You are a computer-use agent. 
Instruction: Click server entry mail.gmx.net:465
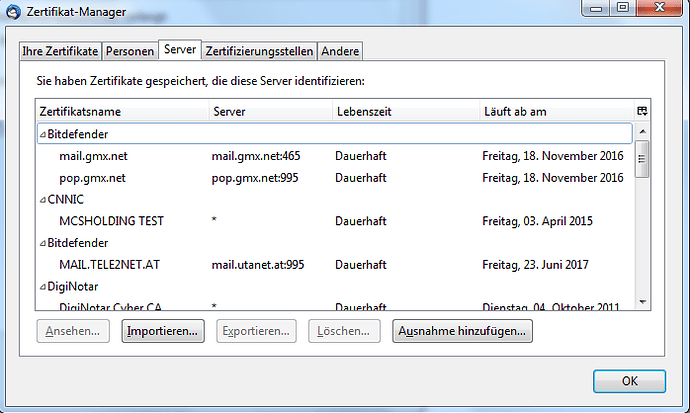[256, 156]
